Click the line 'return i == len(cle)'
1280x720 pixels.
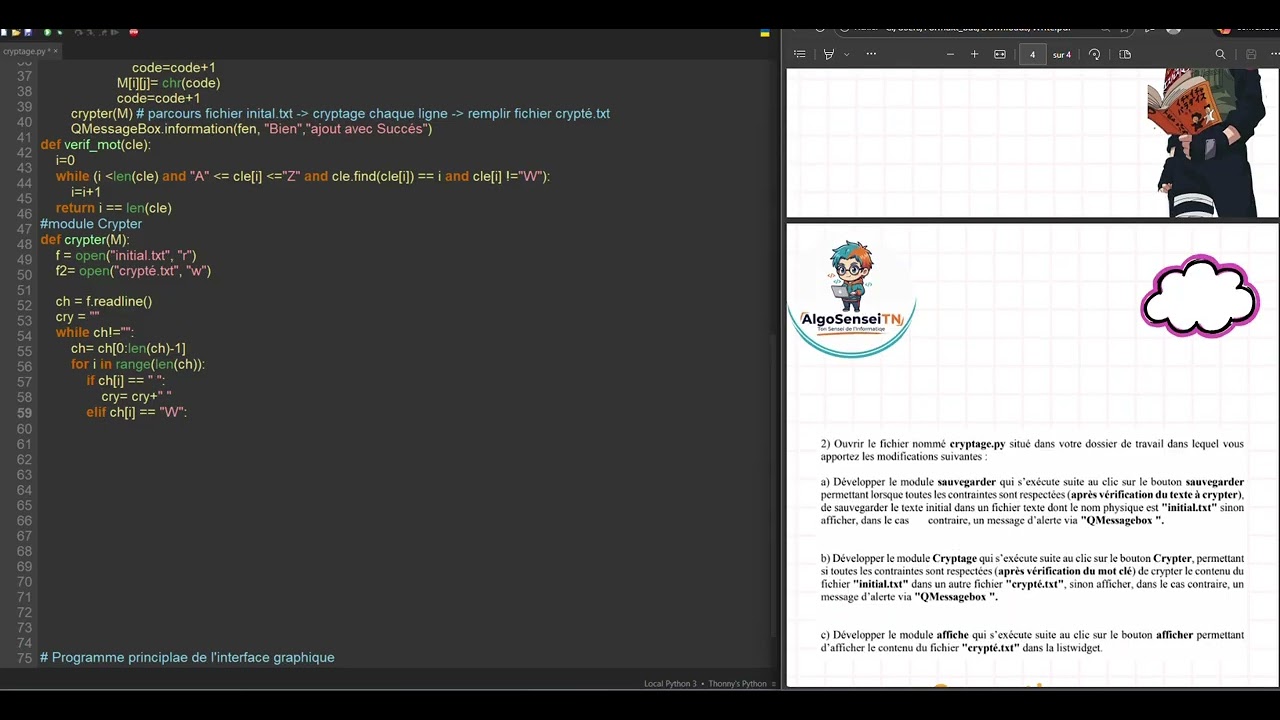coord(114,208)
